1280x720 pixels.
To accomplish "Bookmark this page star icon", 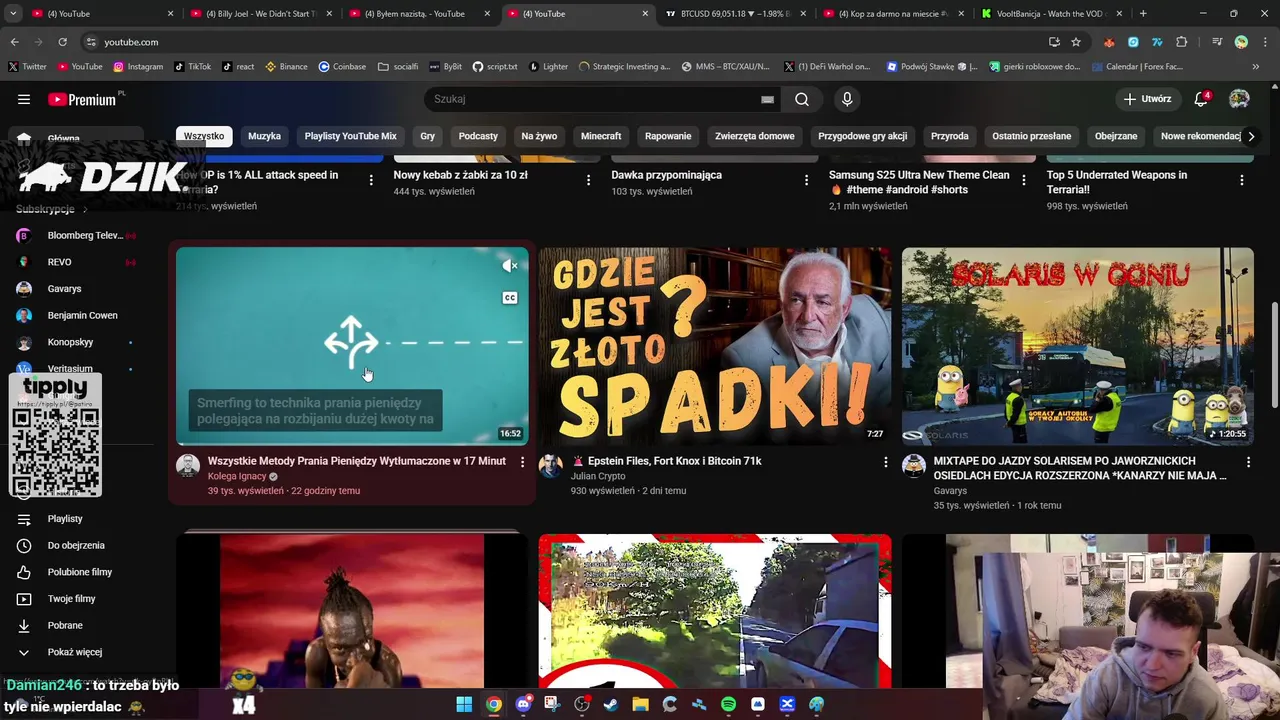I will [x=1076, y=42].
